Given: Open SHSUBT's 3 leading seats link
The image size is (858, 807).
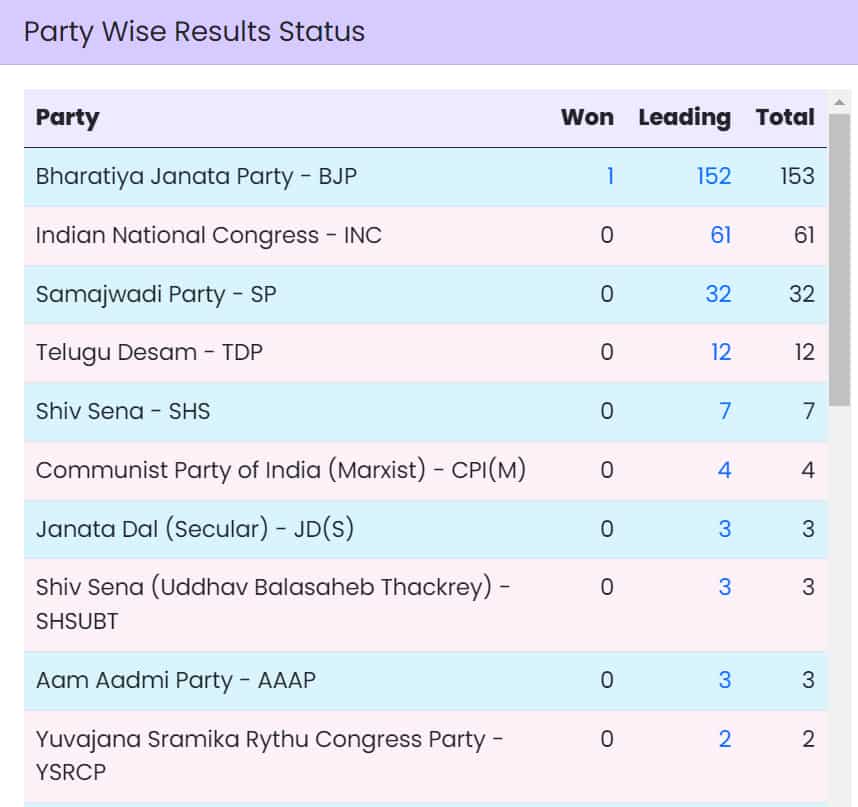Looking at the screenshot, I should tap(724, 587).
